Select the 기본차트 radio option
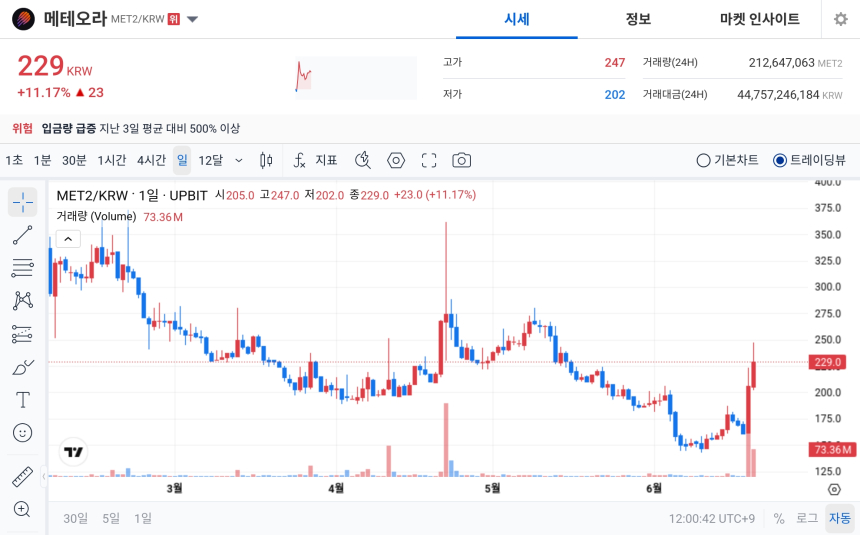This screenshot has height=535, width=860. (727, 160)
